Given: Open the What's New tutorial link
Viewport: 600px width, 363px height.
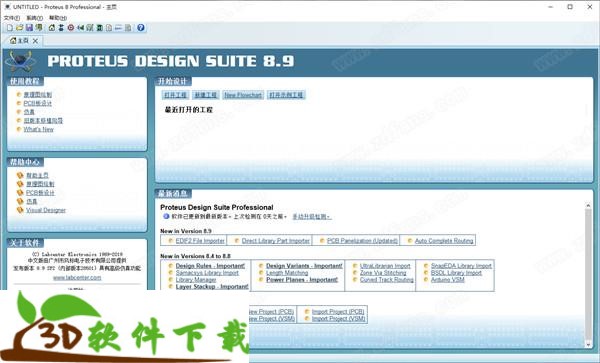Looking at the screenshot, I should click(x=39, y=129).
